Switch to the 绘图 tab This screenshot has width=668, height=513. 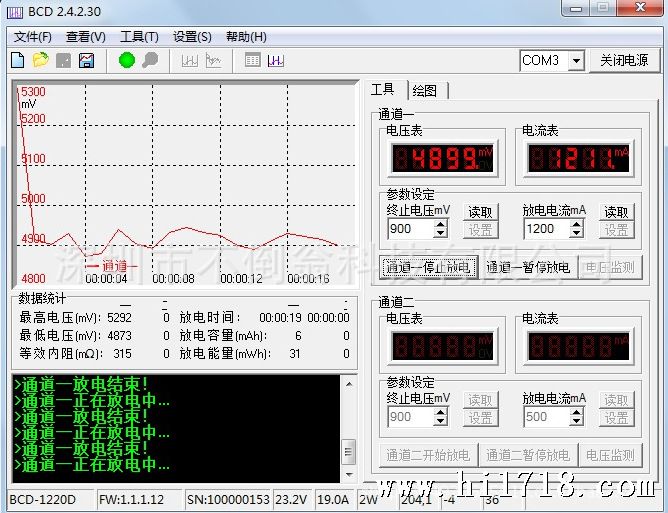click(428, 90)
